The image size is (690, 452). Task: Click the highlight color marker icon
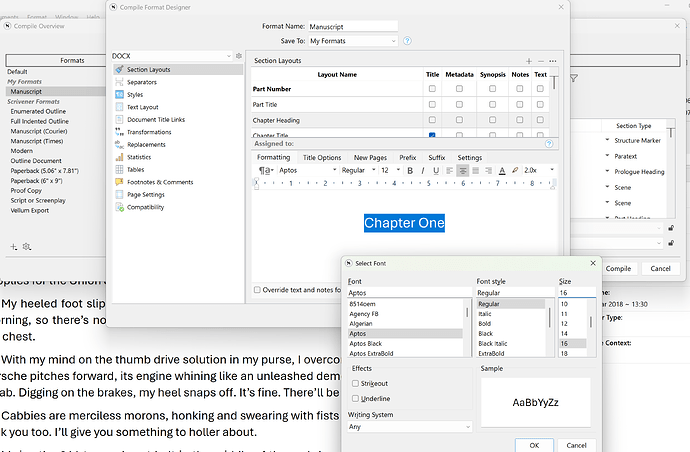pos(515,171)
